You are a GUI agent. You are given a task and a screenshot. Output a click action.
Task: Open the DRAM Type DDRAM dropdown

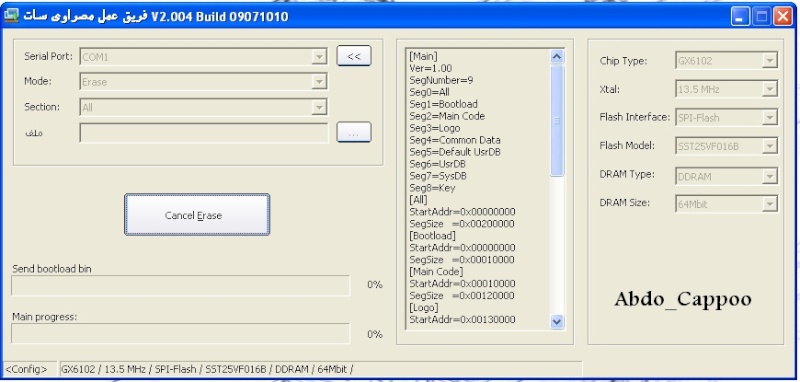click(x=727, y=176)
